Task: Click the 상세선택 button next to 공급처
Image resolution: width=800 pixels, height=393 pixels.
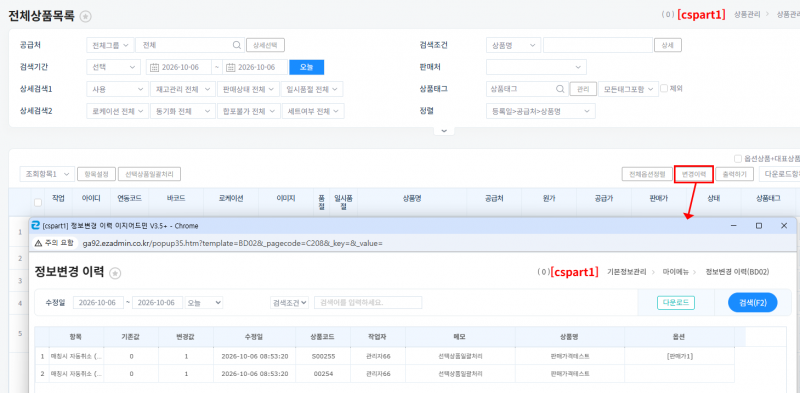Action: tap(265, 45)
